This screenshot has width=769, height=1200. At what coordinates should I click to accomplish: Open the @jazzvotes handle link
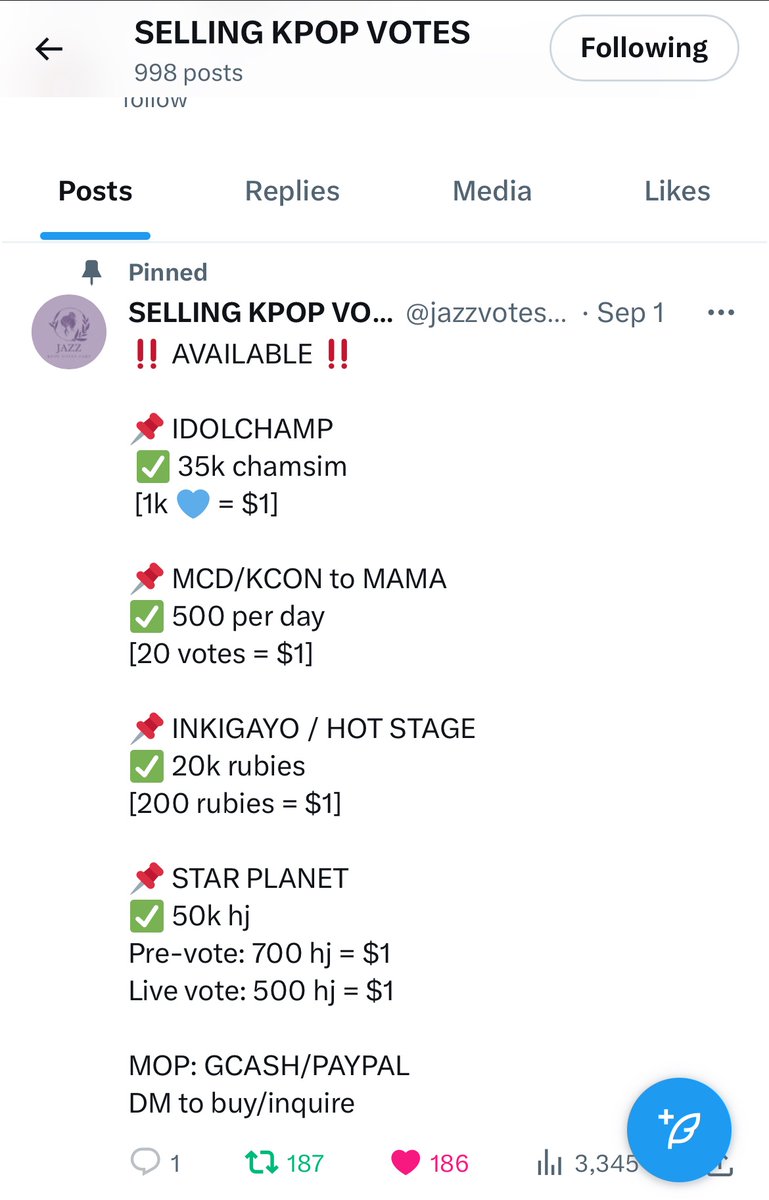486,313
